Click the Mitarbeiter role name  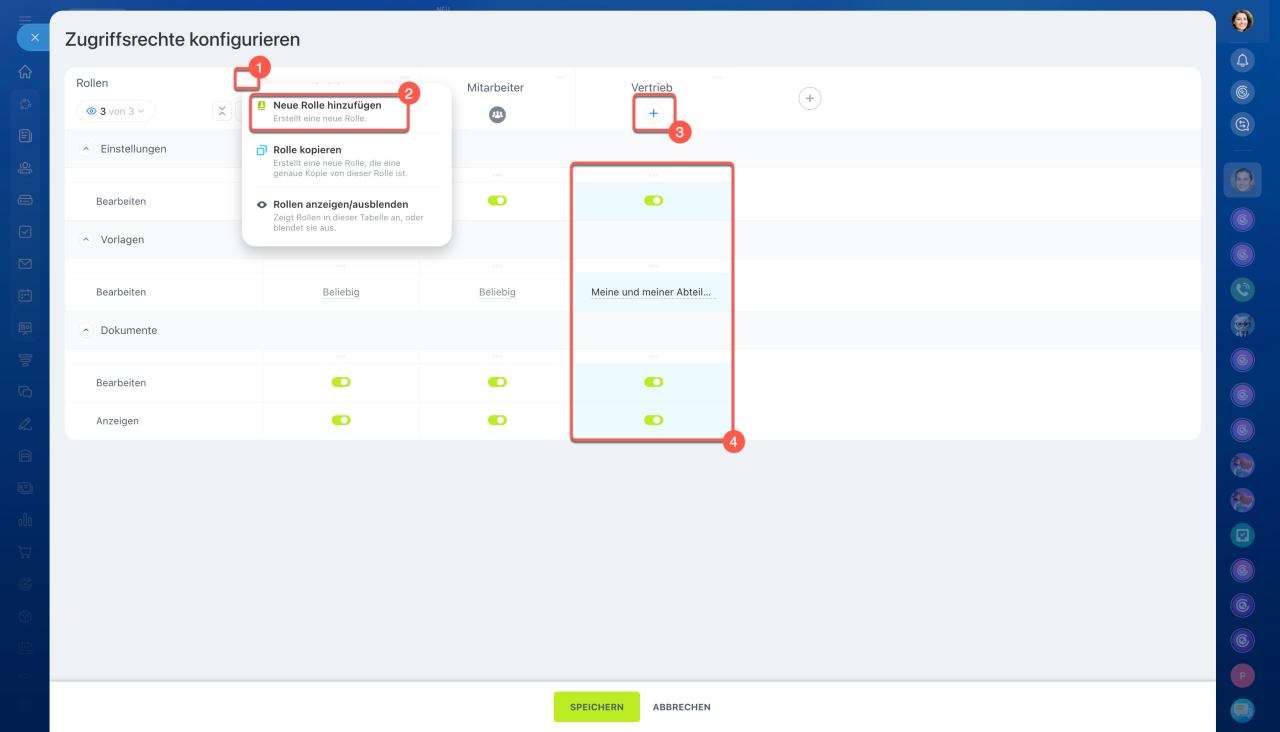pyautogui.click(x=495, y=88)
